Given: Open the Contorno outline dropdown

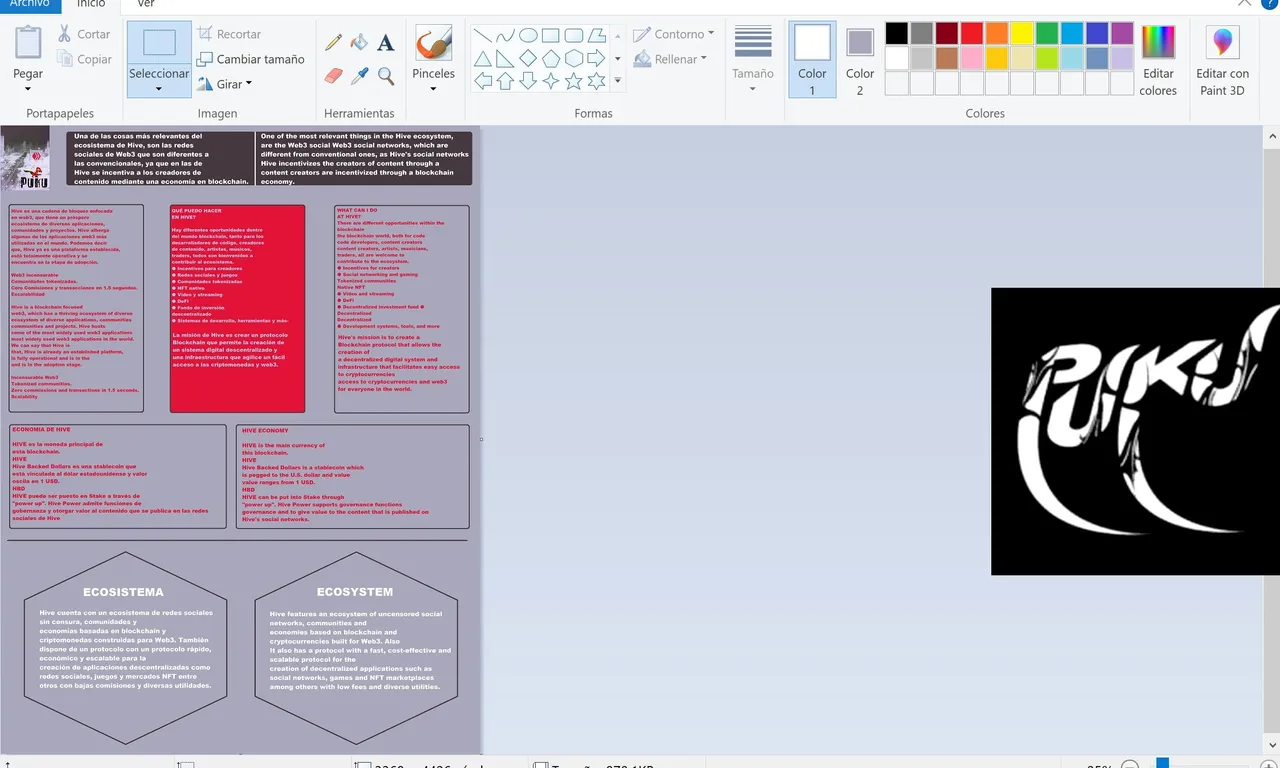Looking at the screenshot, I should click(673, 34).
